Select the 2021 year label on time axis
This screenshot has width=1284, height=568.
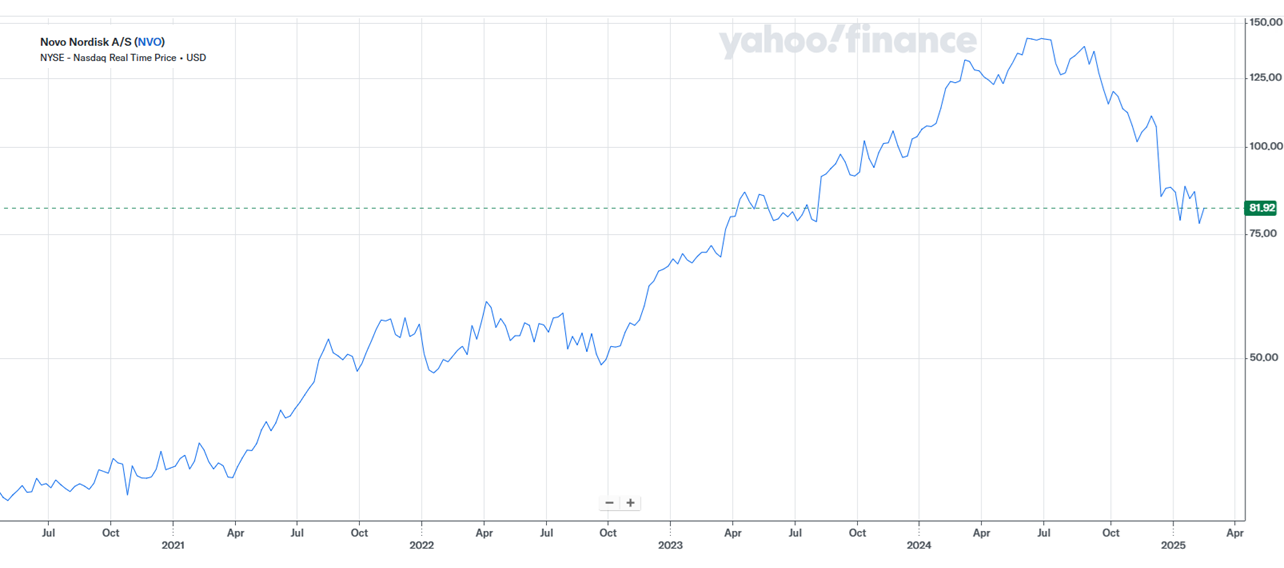pos(173,546)
